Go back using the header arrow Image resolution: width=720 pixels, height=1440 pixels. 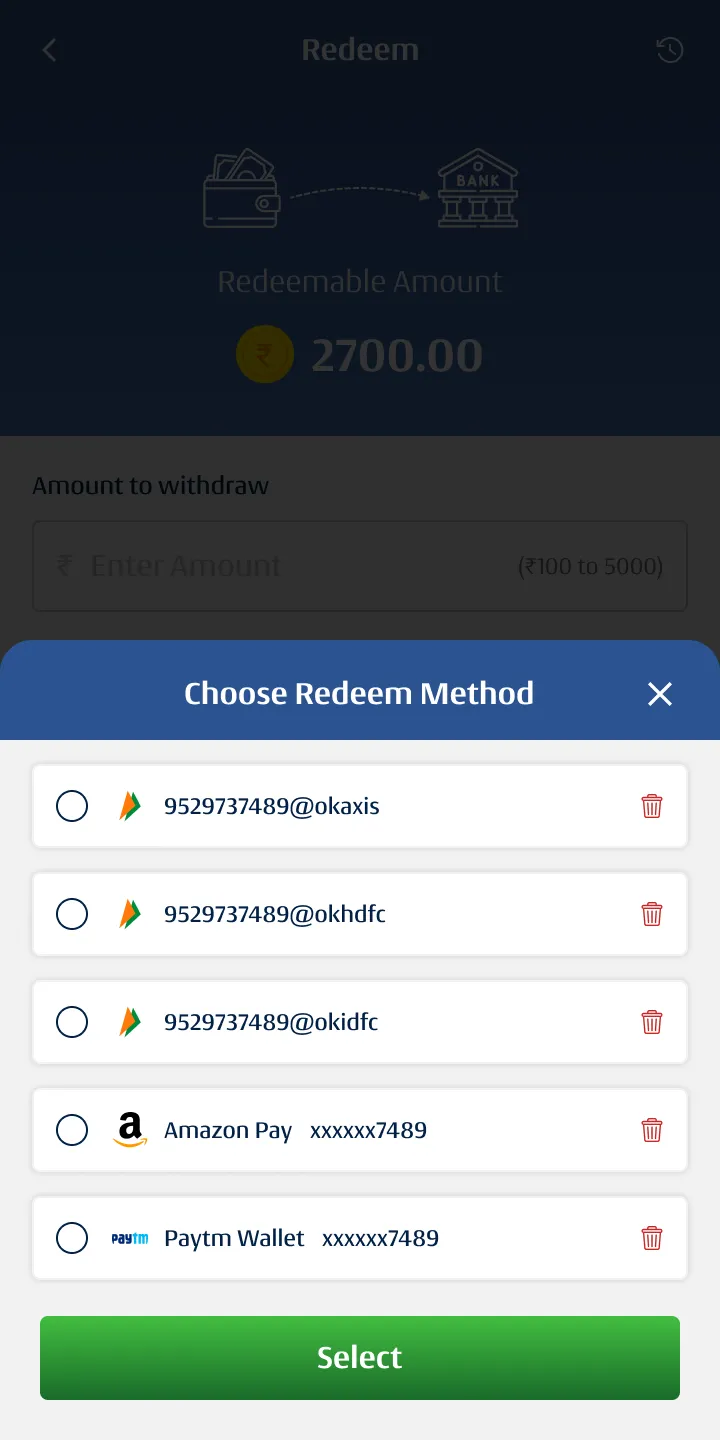pyautogui.click(x=49, y=50)
